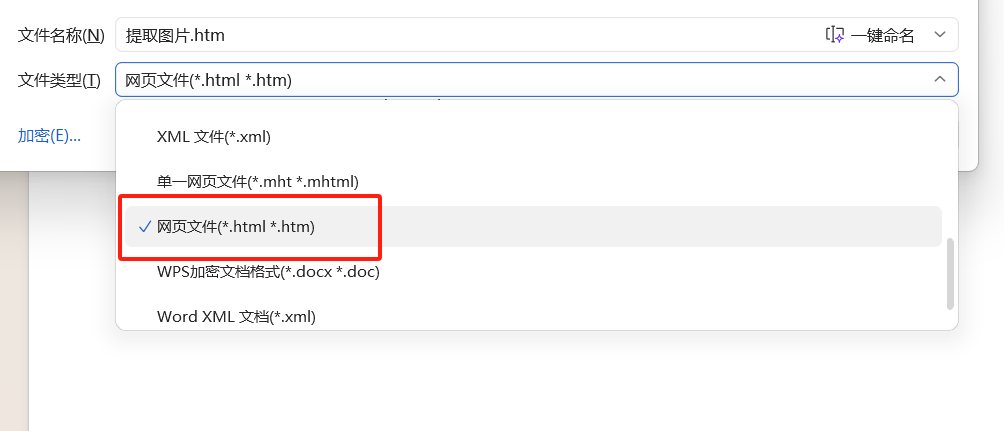This screenshot has width=1004, height=431.
Task: Click the 一键命名 text button
Action: point(882,35)
